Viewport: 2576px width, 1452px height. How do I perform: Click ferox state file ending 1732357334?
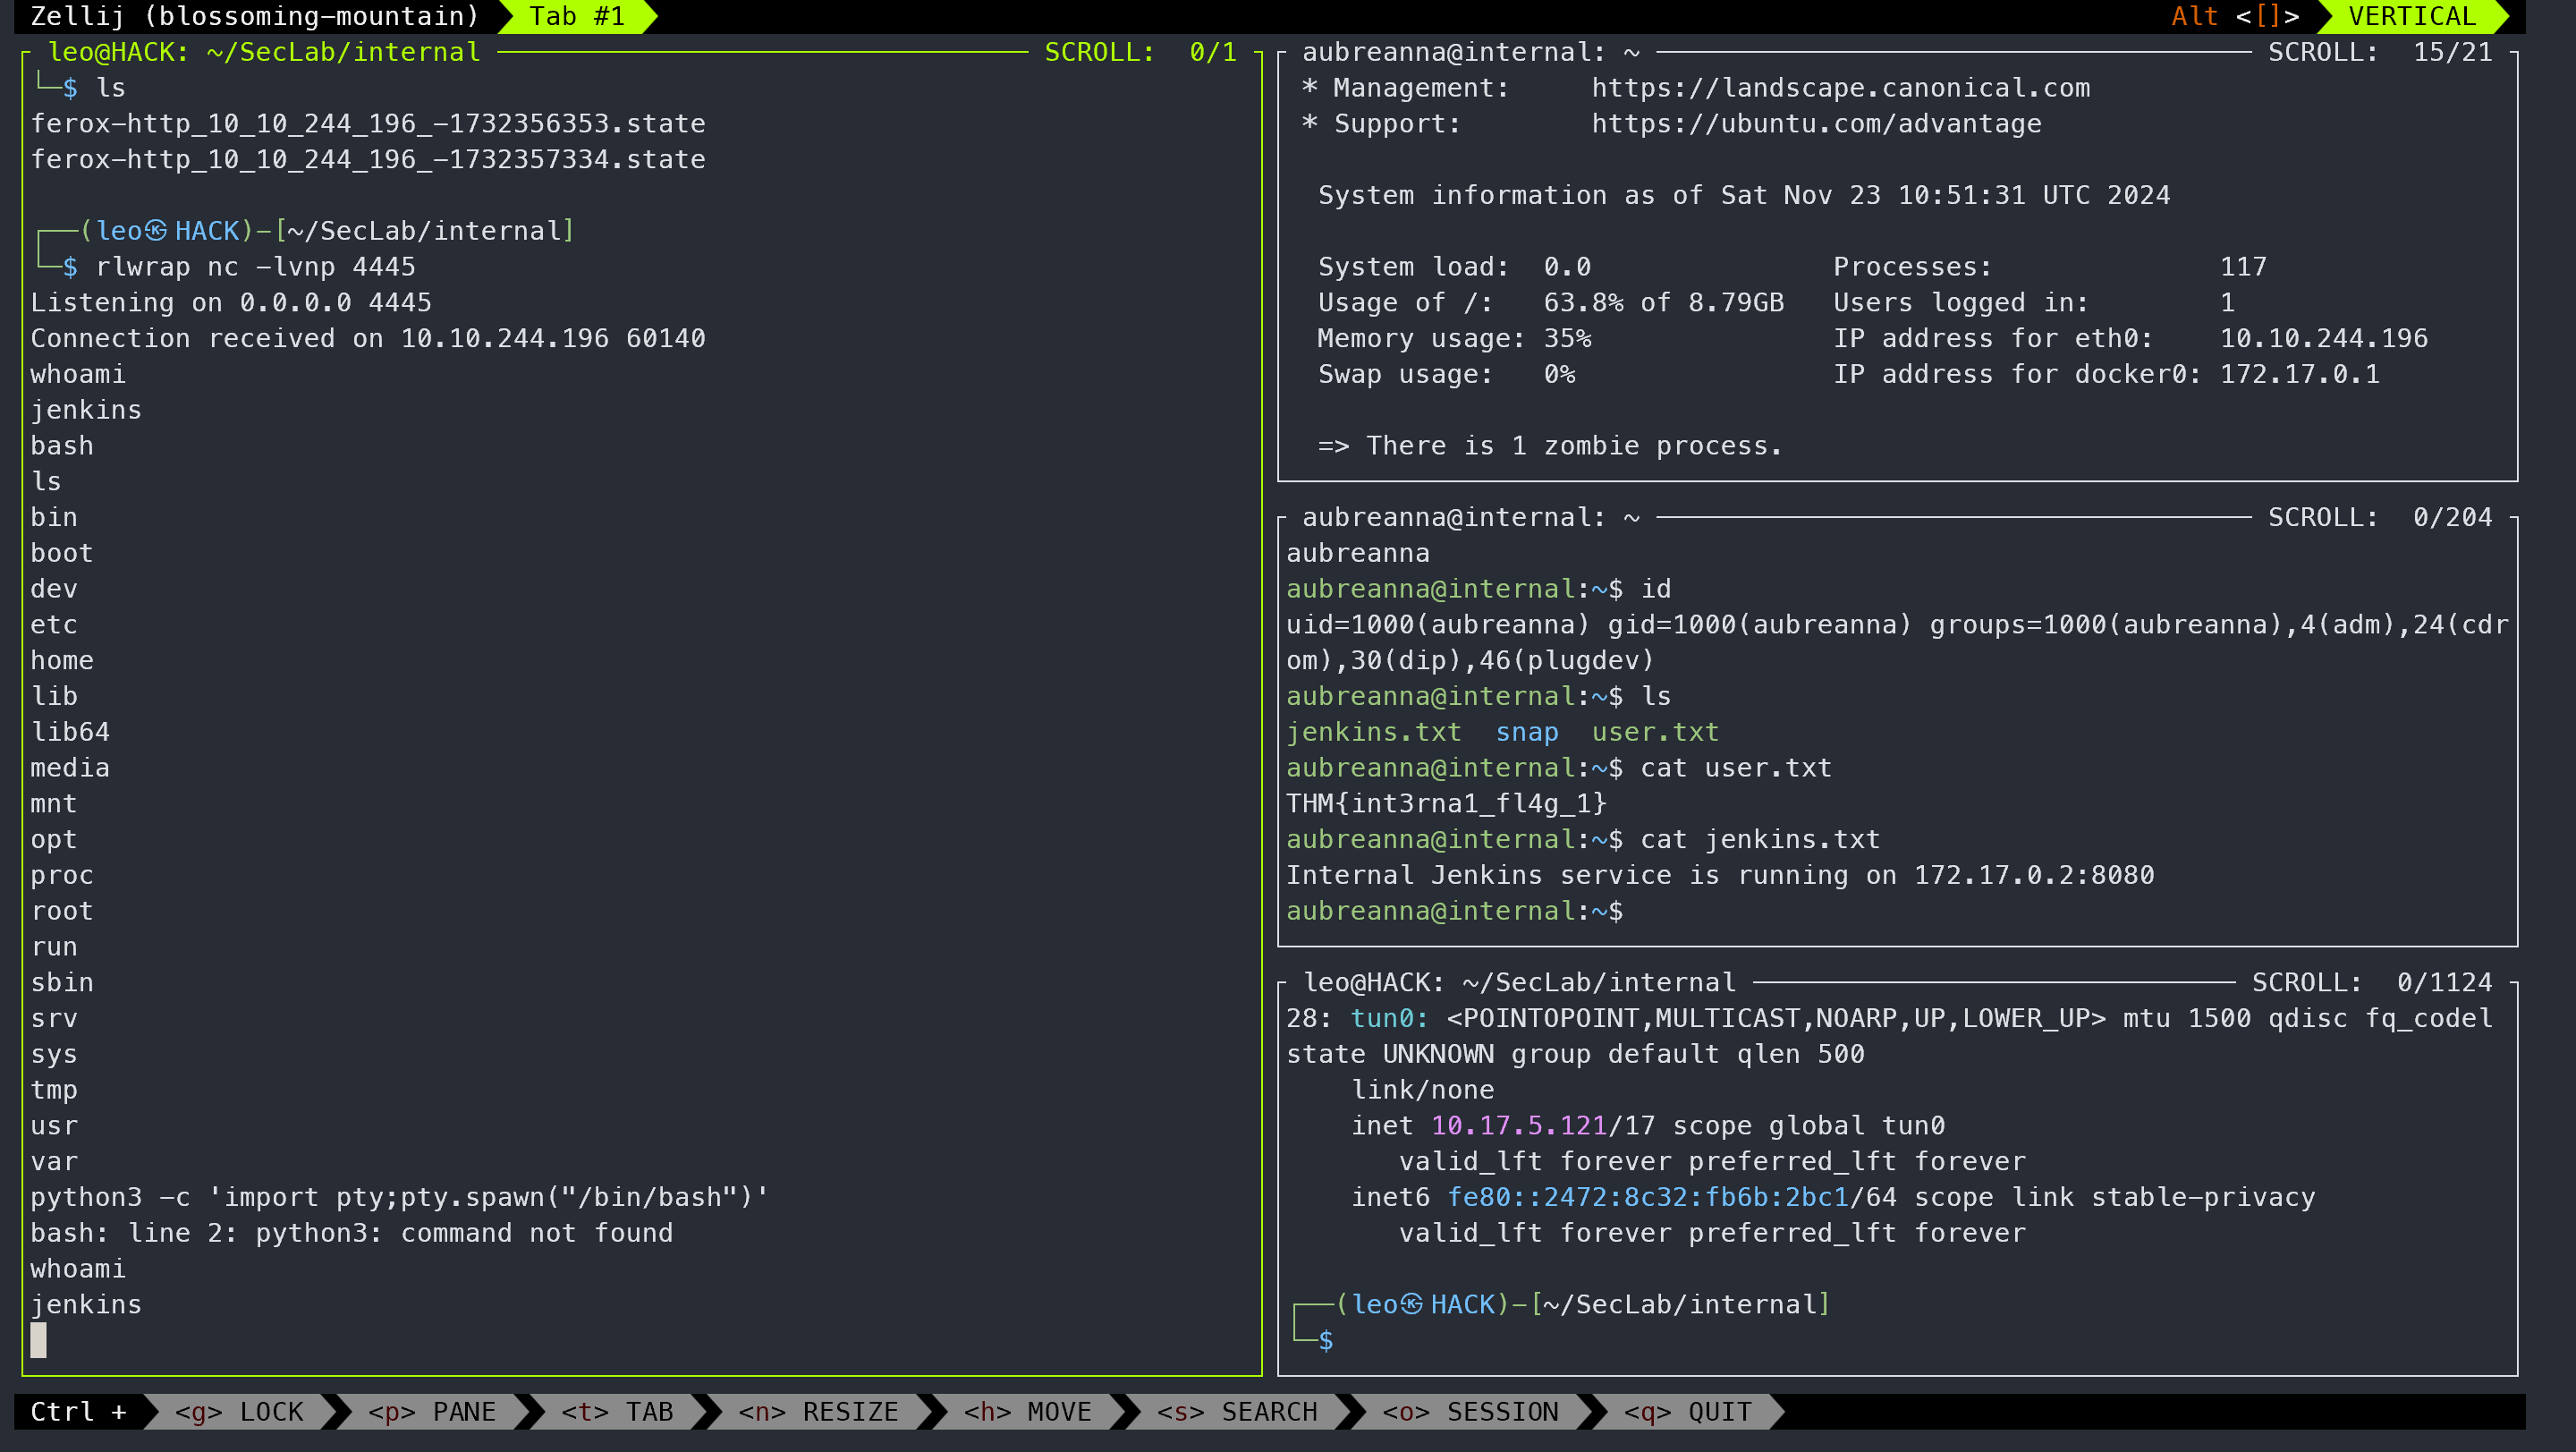pyautogui.click(x=368, y=160)
